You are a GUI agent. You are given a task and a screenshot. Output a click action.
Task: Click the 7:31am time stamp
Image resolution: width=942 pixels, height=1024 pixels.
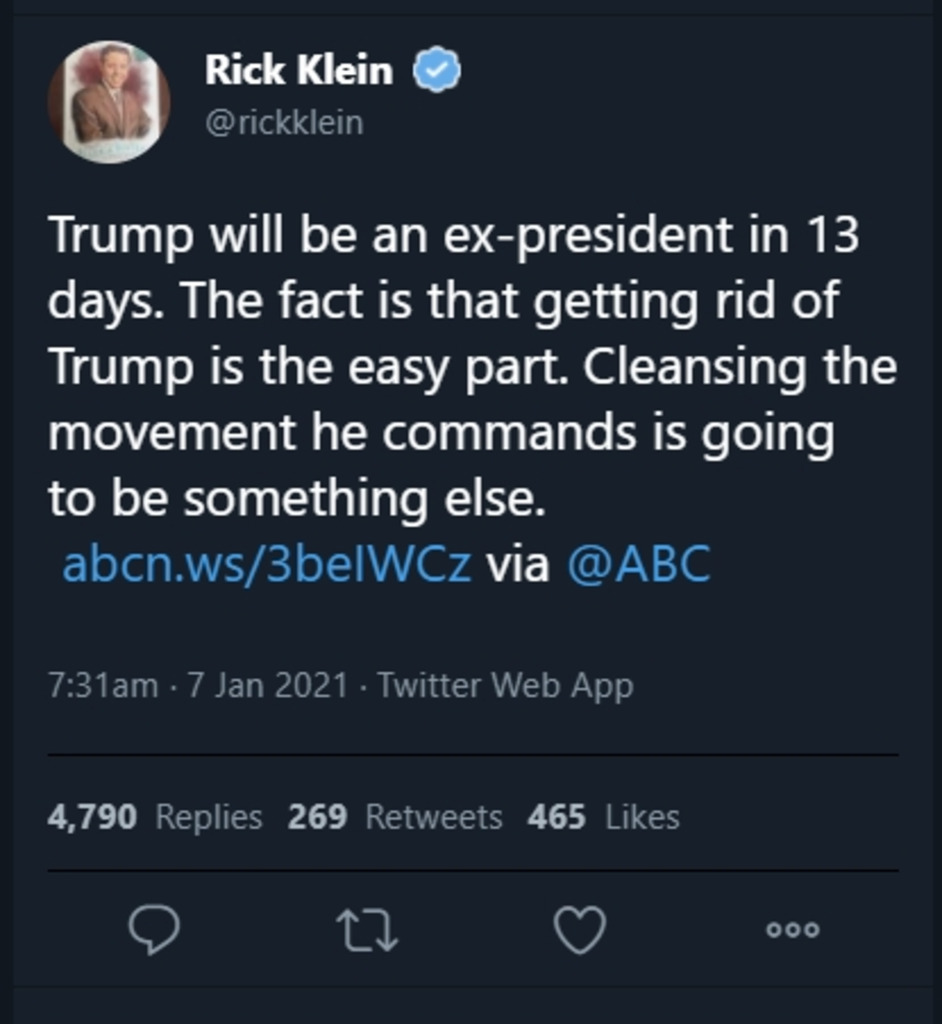pos(102,686)
